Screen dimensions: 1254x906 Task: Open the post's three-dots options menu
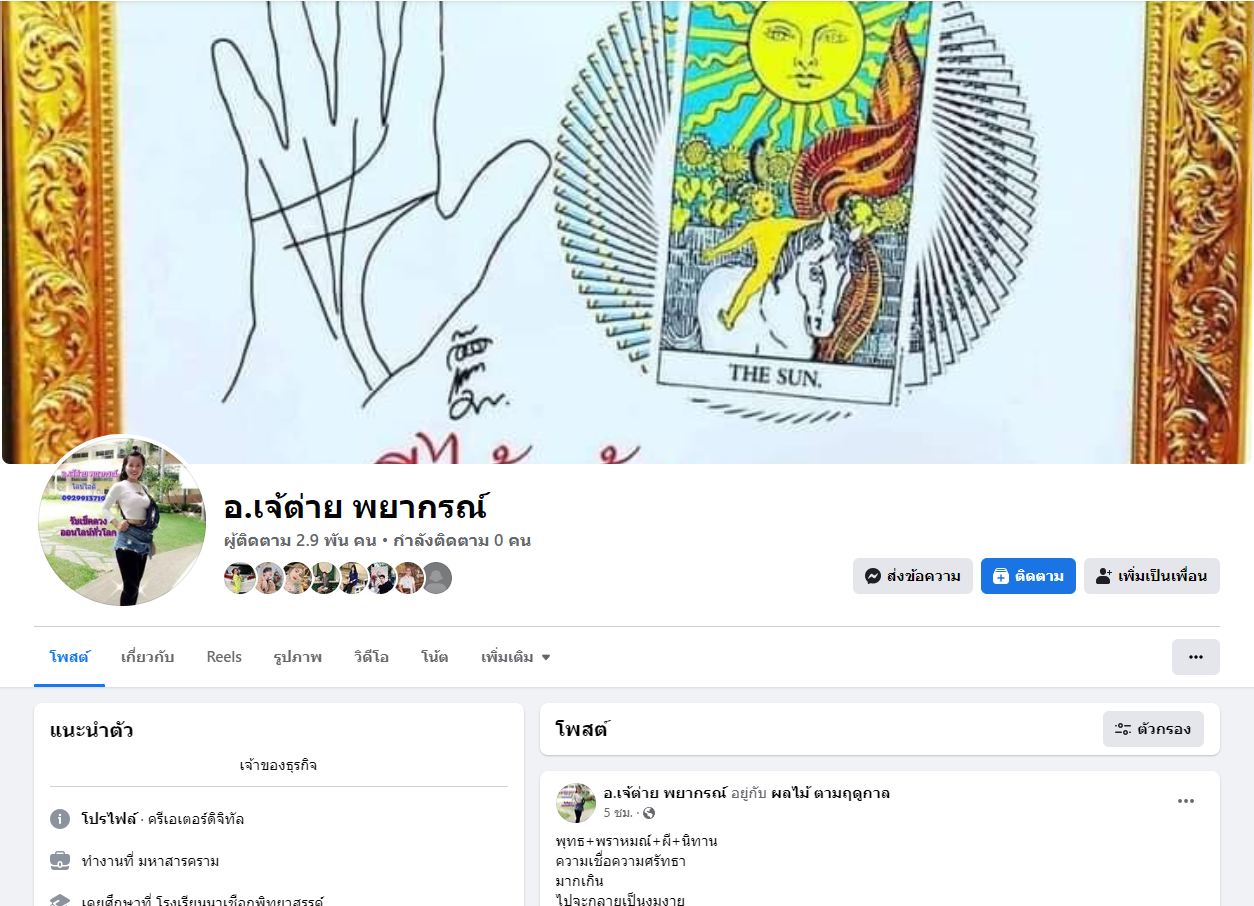1186,801
